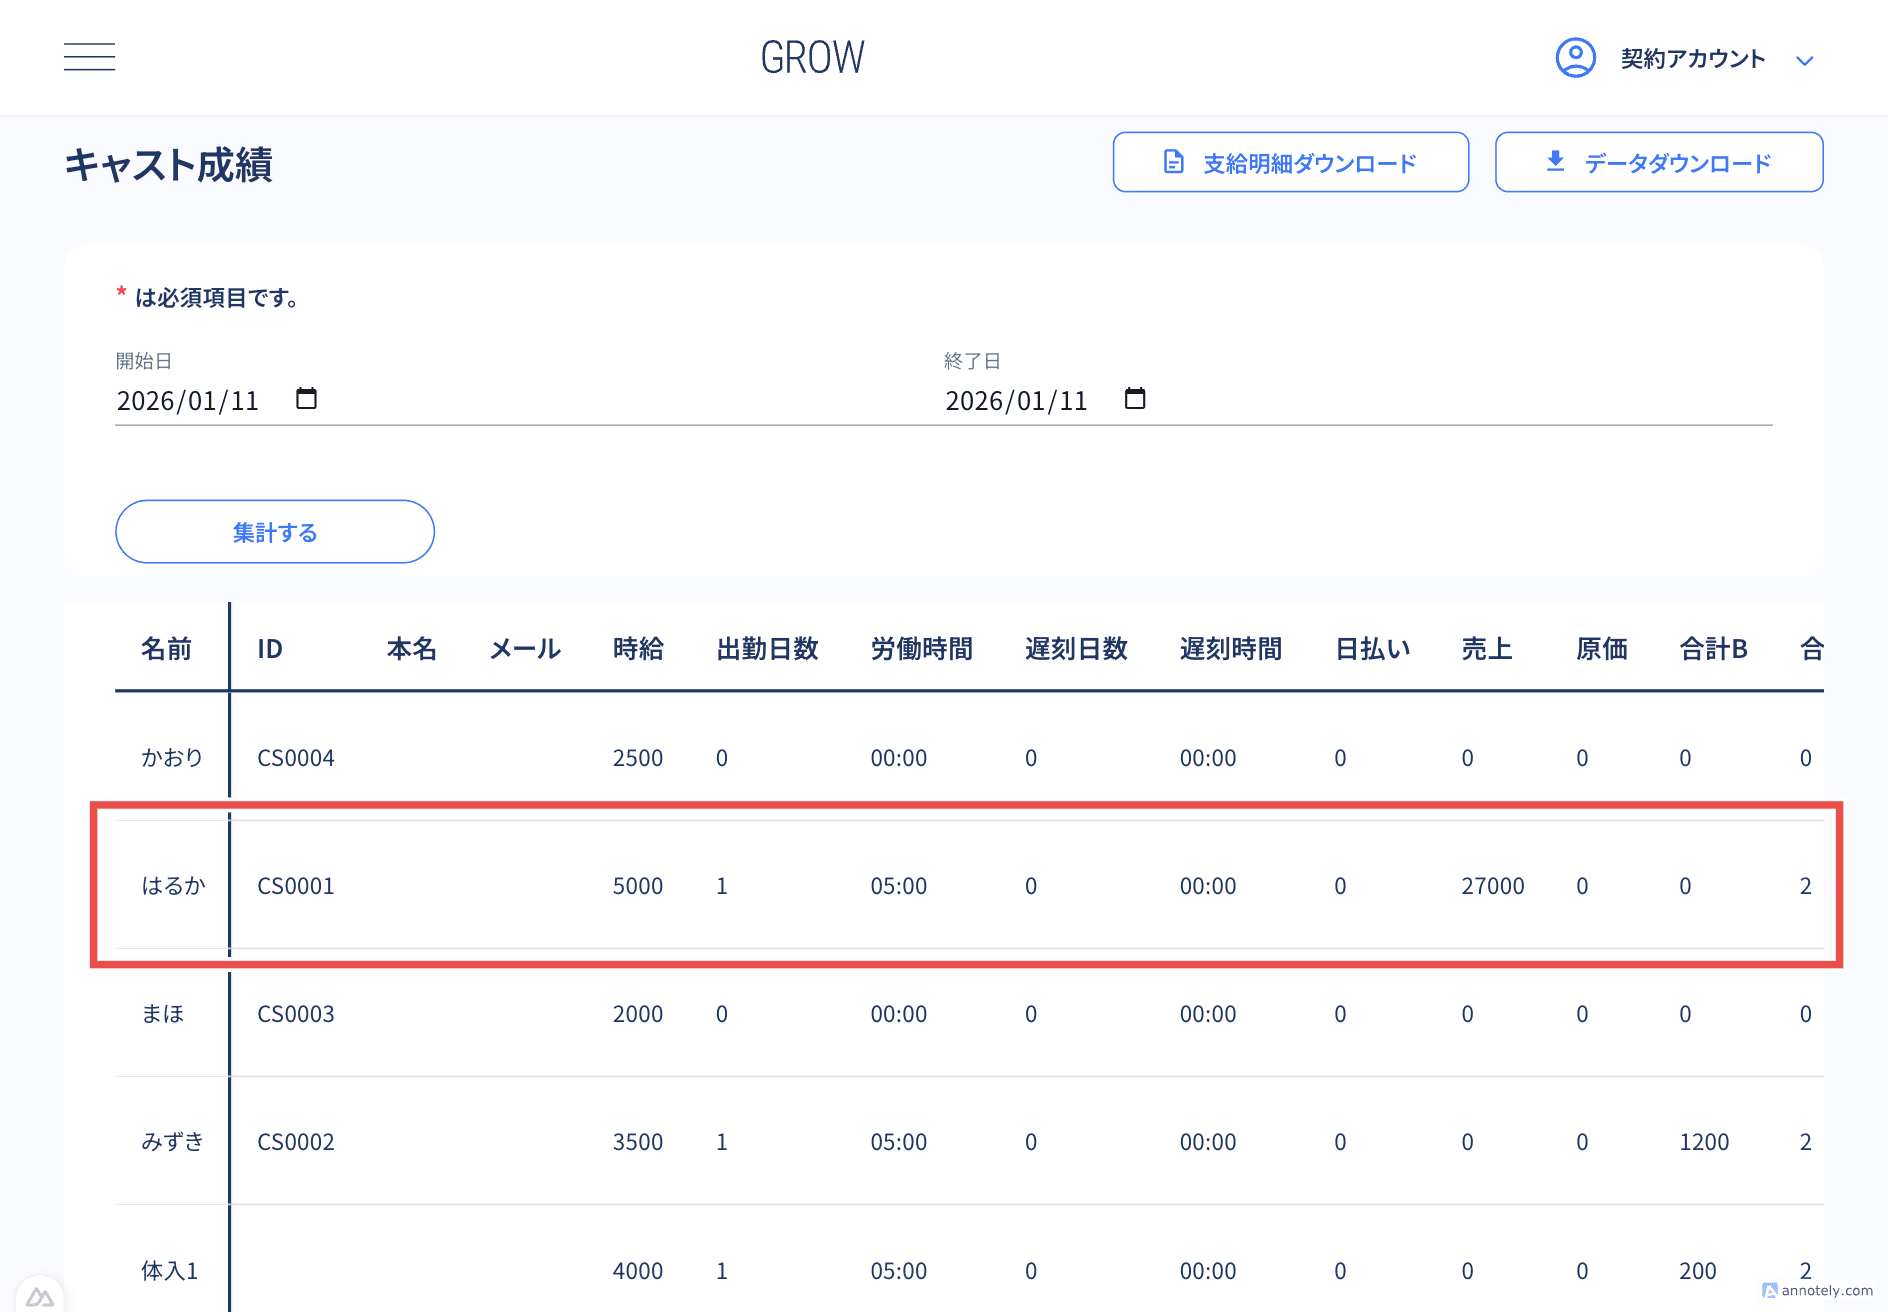The image size is (1888, 1312).
Task: Click the みずき cast name
Action: 173,1142
